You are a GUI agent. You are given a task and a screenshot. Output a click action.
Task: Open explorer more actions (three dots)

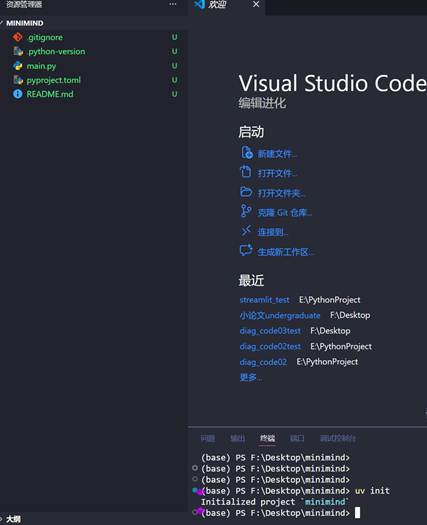[x=173, y=4]
